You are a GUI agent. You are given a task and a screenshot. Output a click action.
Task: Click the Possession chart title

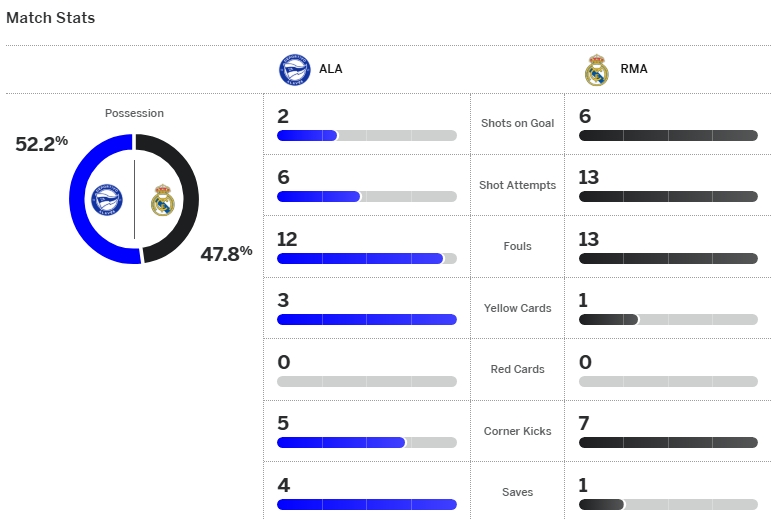134,113
